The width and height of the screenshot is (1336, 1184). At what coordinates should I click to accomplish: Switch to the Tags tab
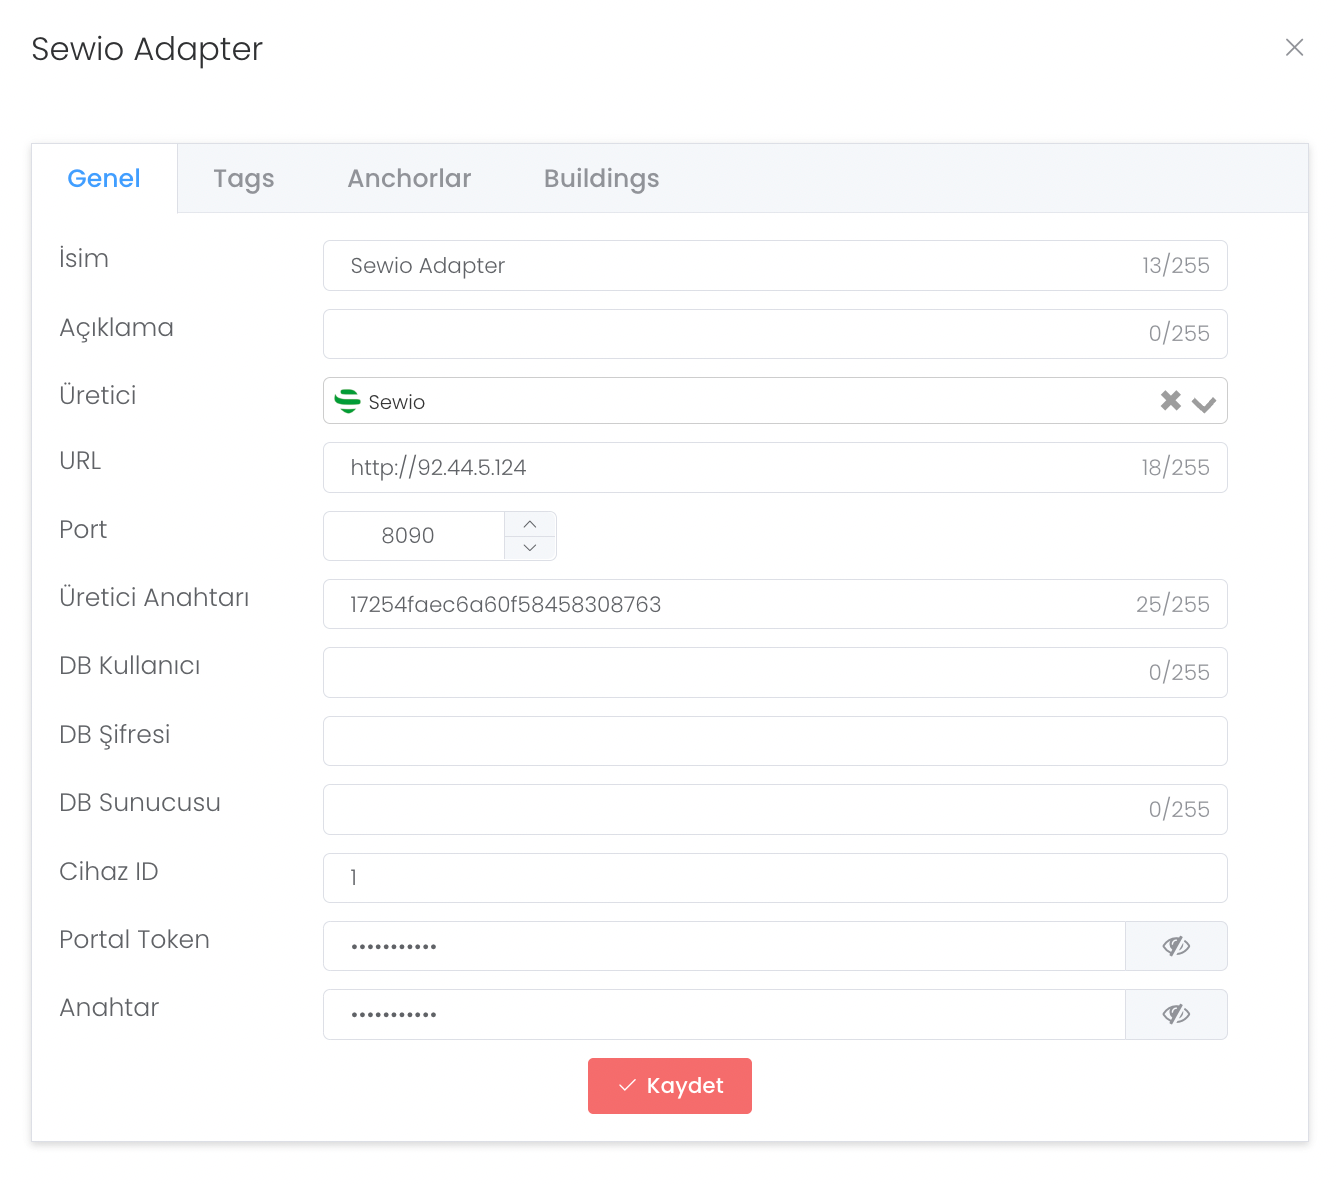[x=243, y=179]
